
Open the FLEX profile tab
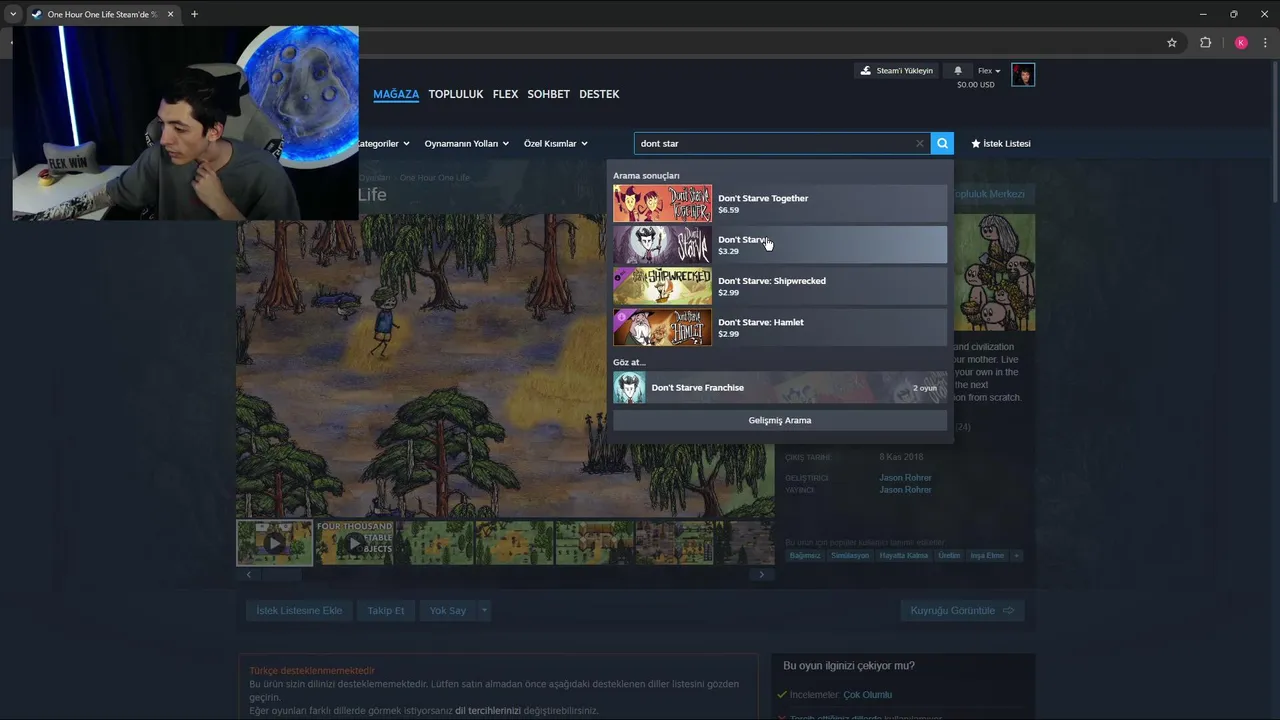tap(505, 94)
